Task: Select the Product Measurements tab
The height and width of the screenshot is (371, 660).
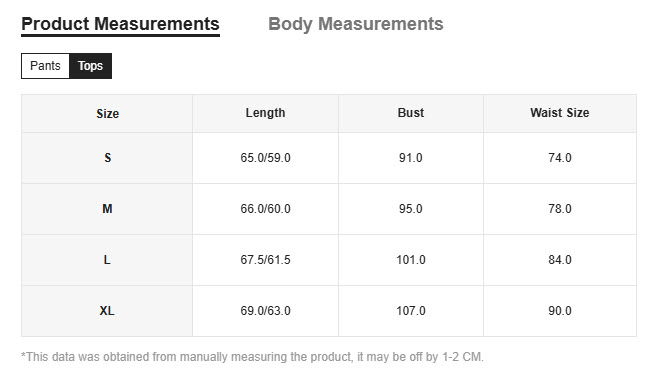Action: [x=120, y=25]
